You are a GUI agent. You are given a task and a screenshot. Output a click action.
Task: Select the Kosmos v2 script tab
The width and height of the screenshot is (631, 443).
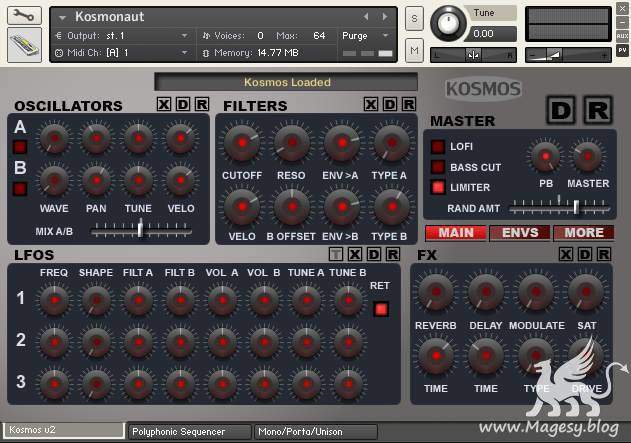point(64,430)
